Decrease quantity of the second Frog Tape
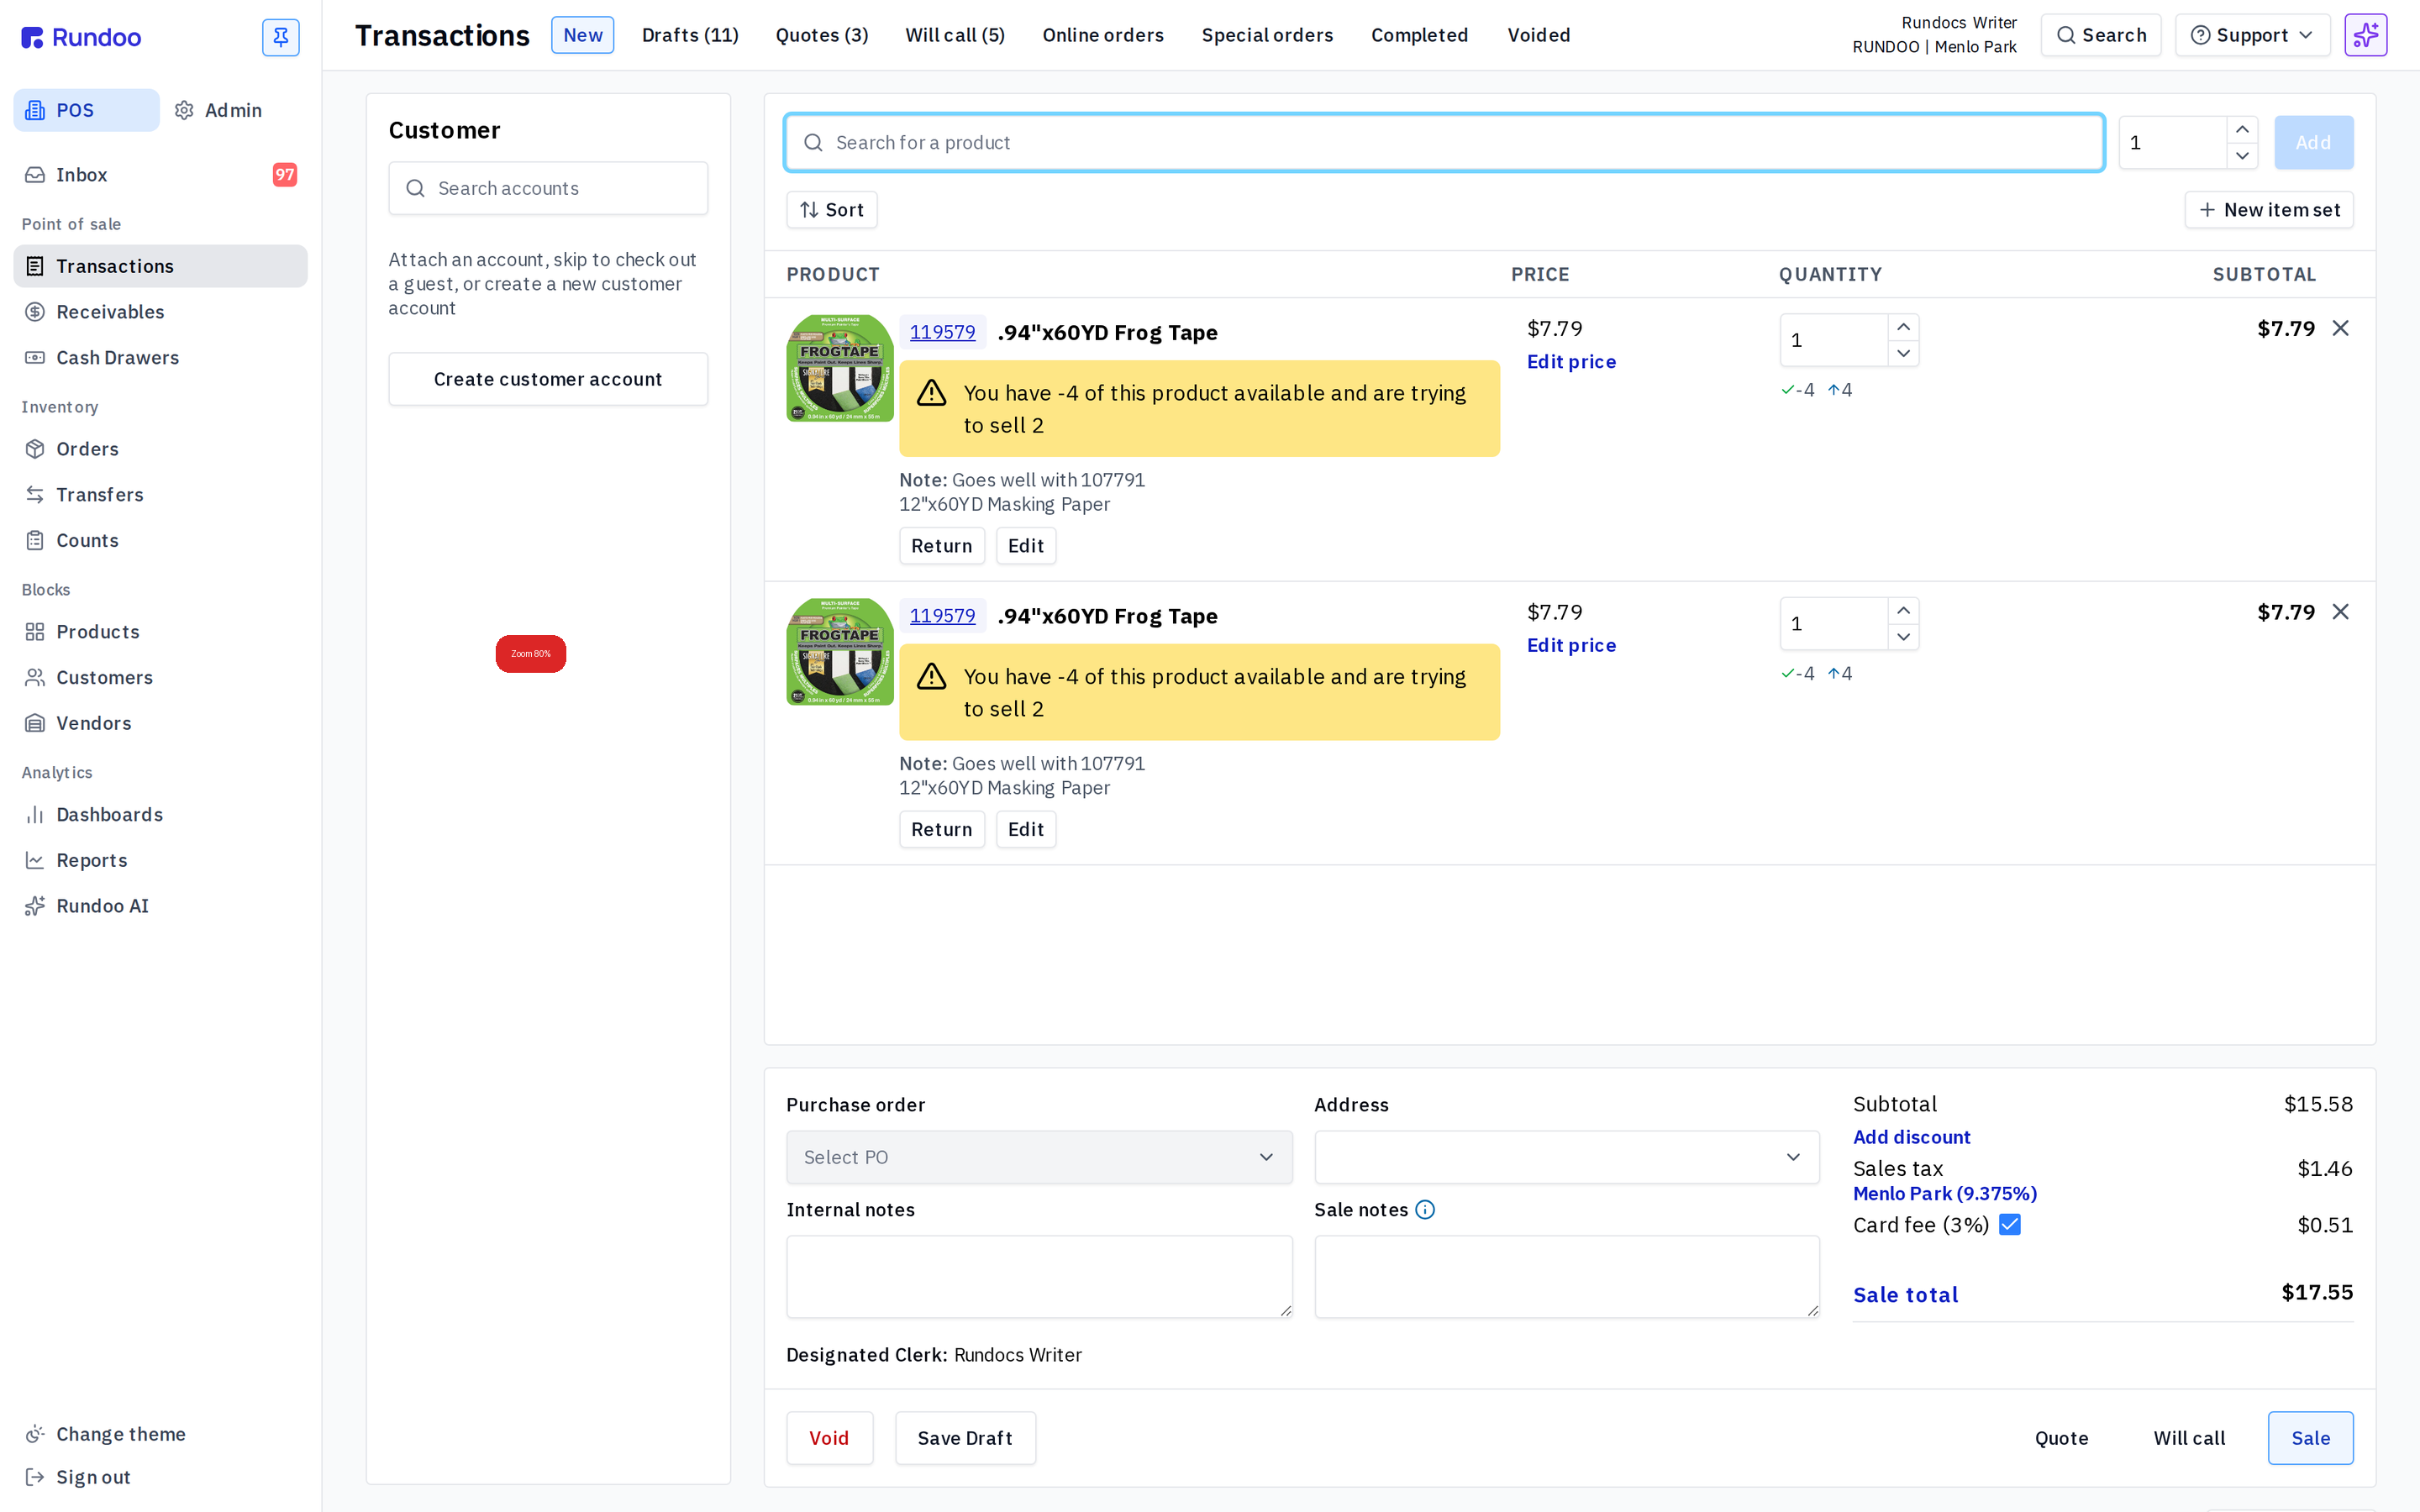Viewport: 2420px width, 1512px height. pyautogui.click(x=1903, y=637)
